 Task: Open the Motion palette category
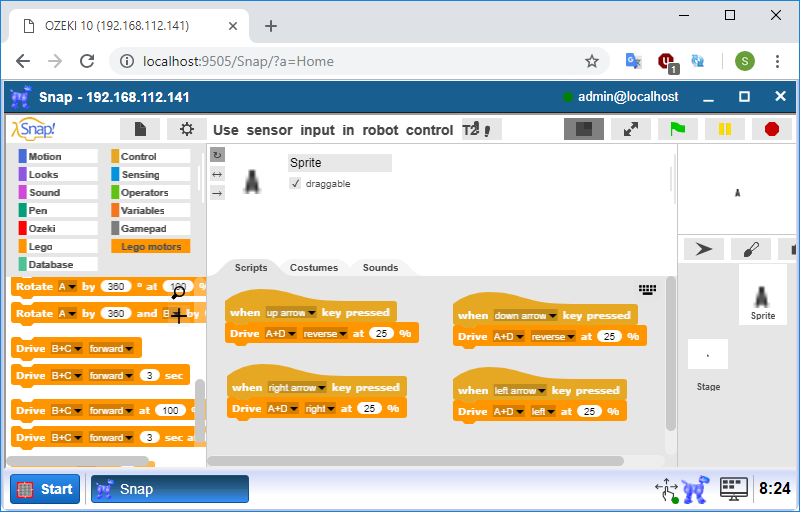click(x=58, y=157)
